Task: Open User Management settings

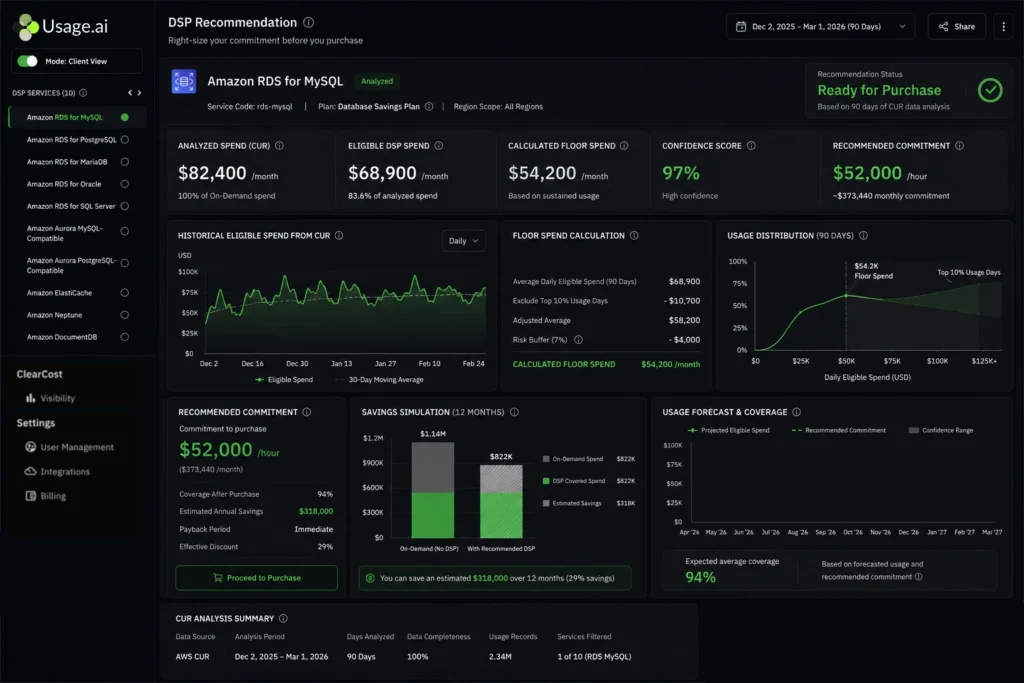Action: pyautogui.click(x=69, y=447)
